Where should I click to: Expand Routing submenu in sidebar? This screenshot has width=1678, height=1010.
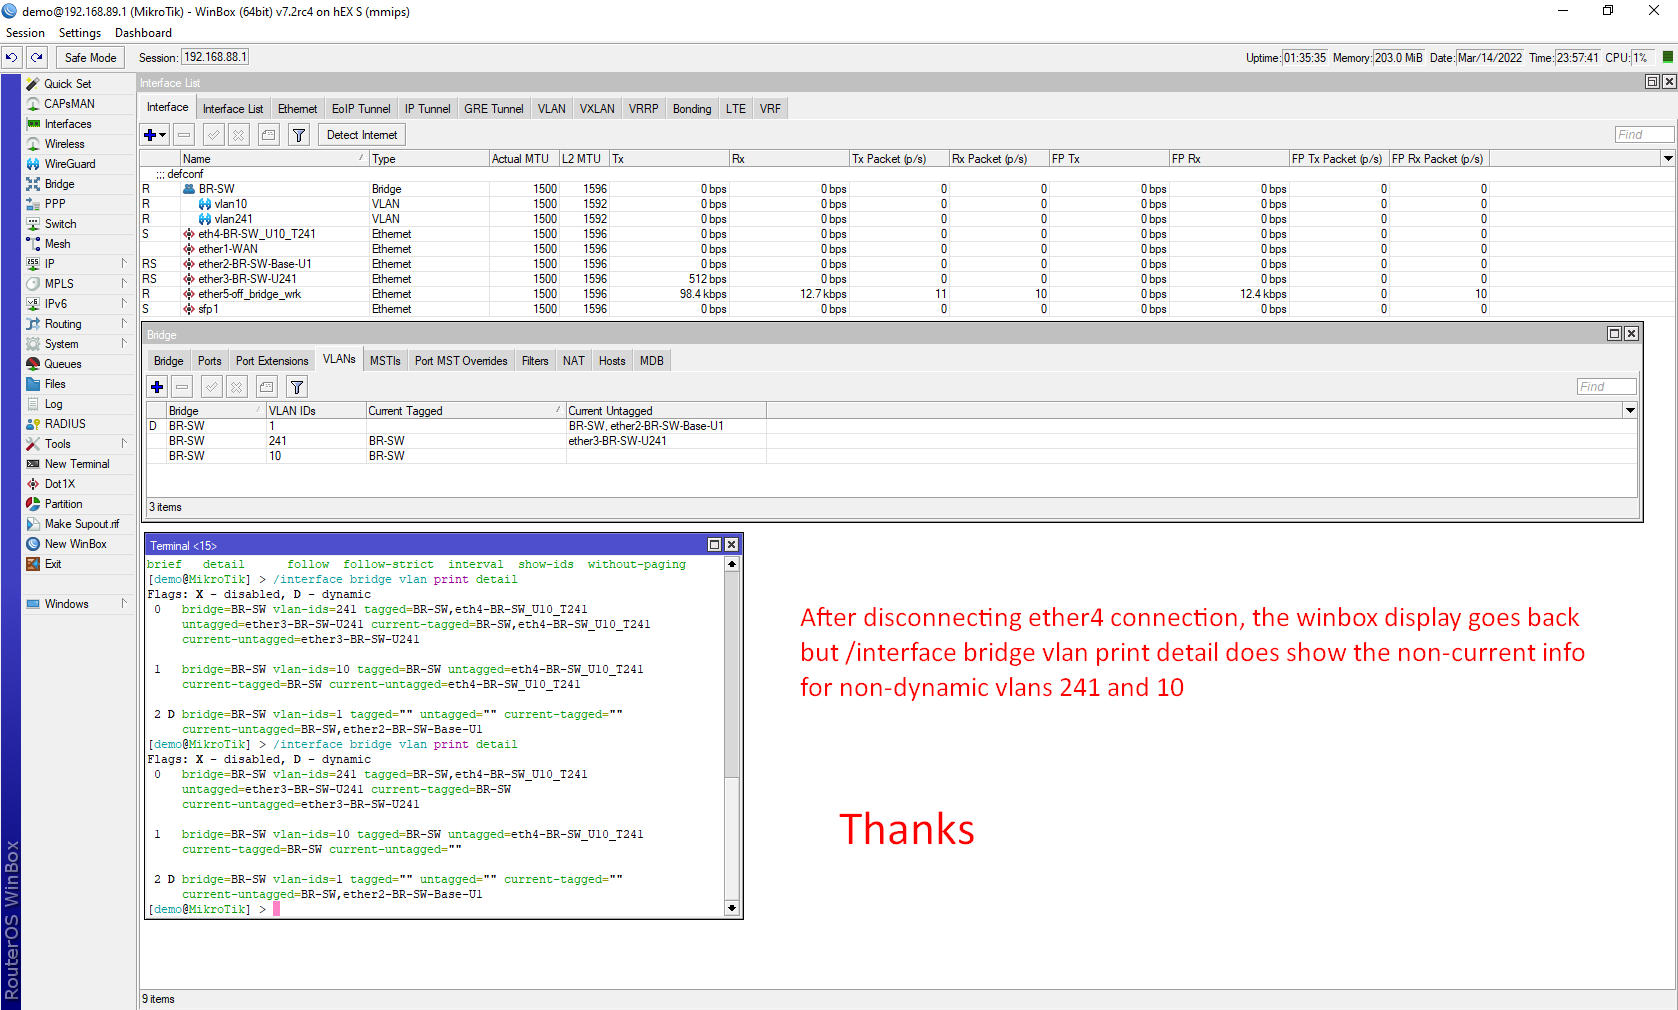pos(124,324)
